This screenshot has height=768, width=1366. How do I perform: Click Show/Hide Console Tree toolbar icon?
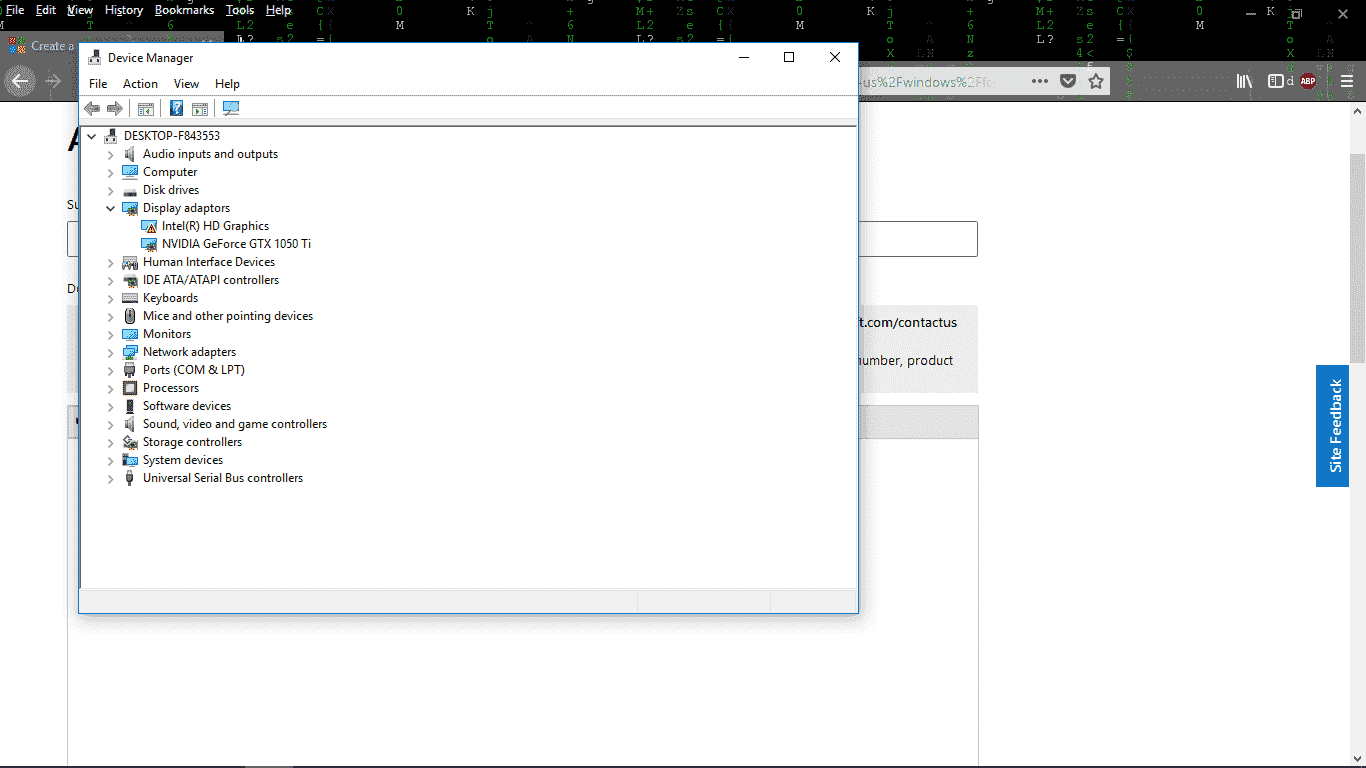[x=146, y=108]
